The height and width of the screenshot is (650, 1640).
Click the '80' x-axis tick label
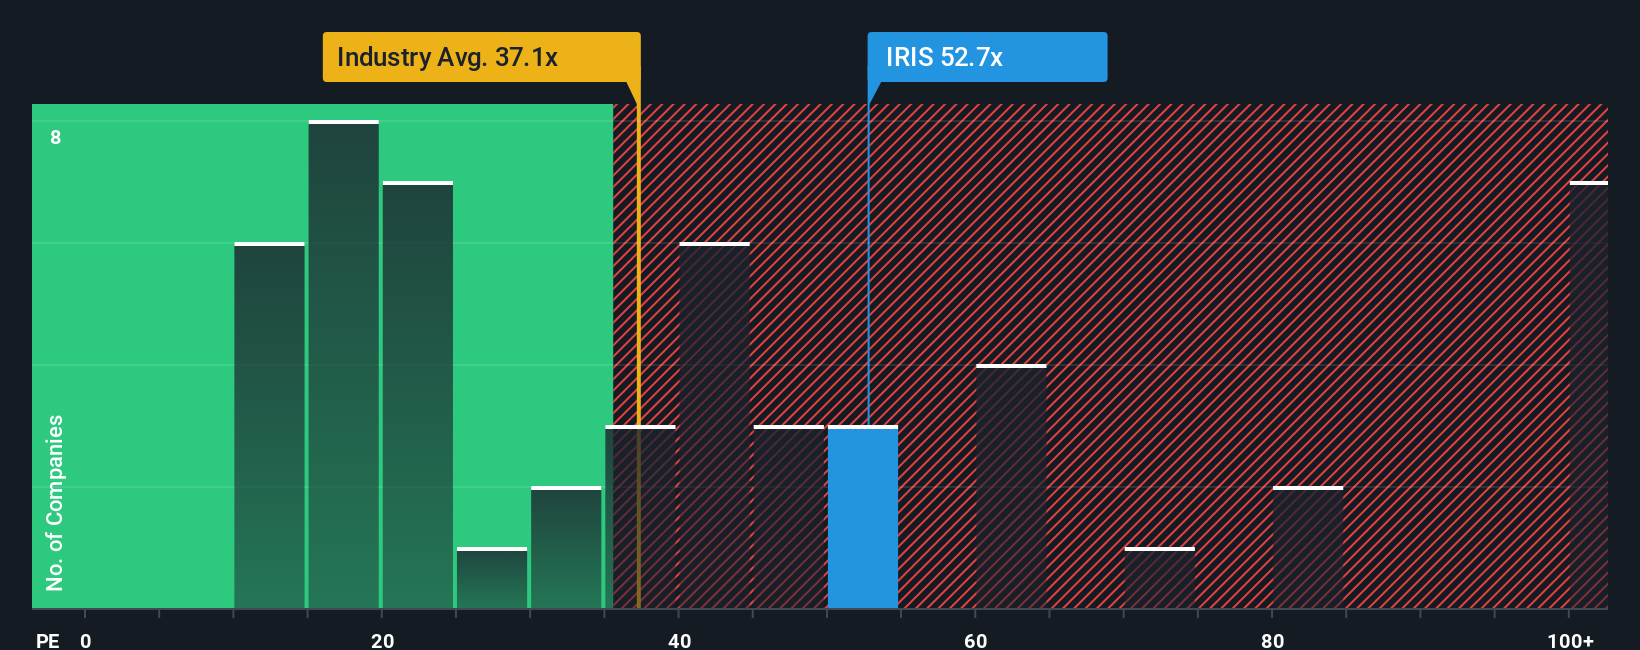tap(1272, 641)
